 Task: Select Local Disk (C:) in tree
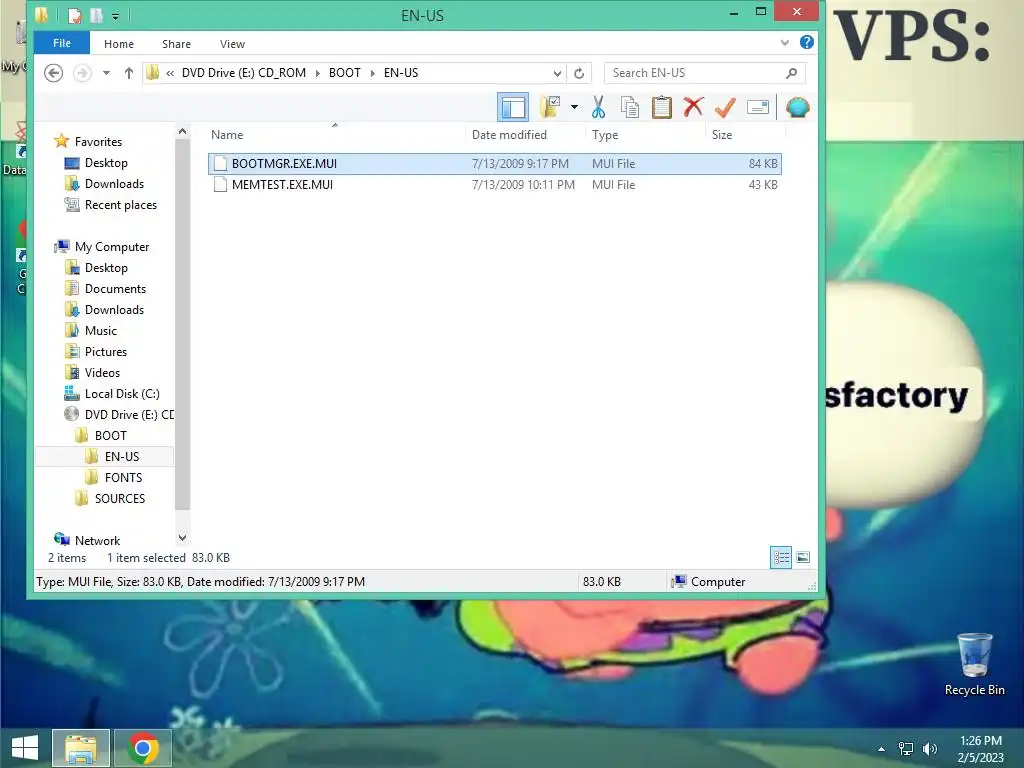coord(121,393)
